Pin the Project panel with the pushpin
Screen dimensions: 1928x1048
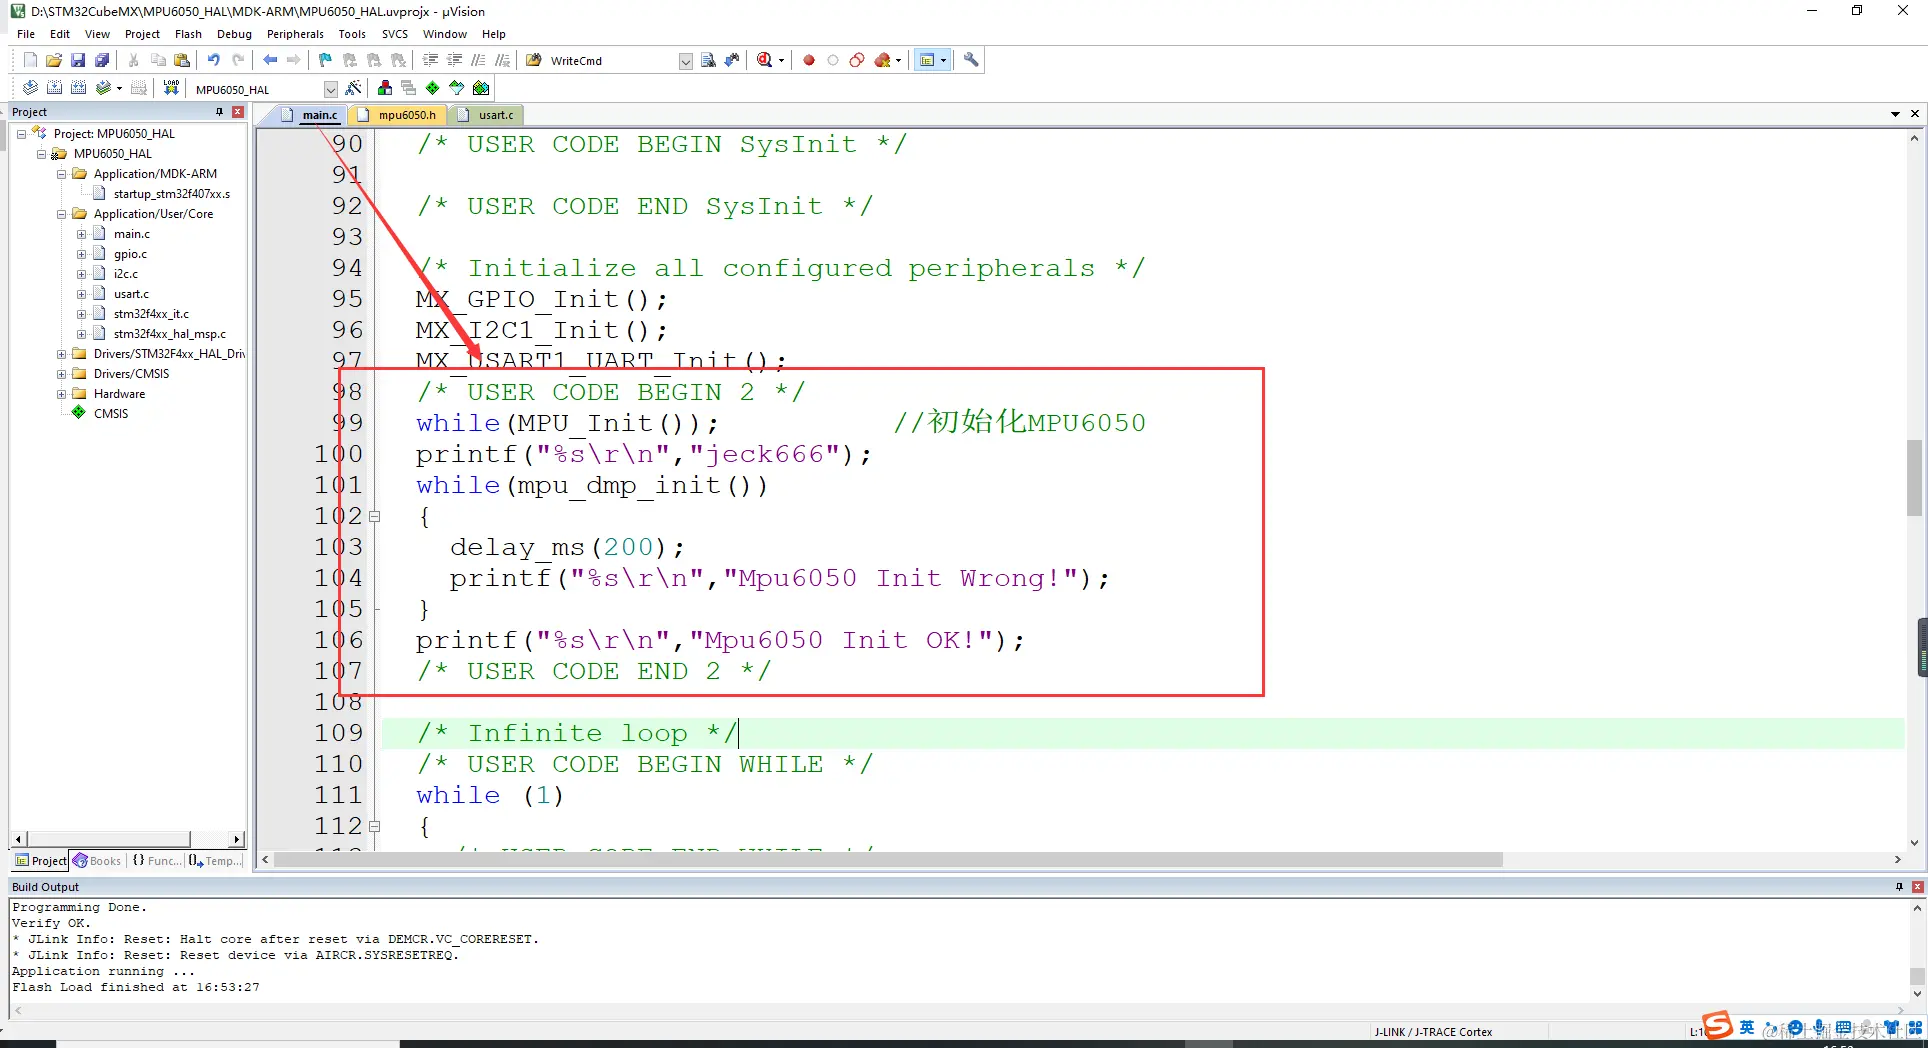[x=219, y=112]
